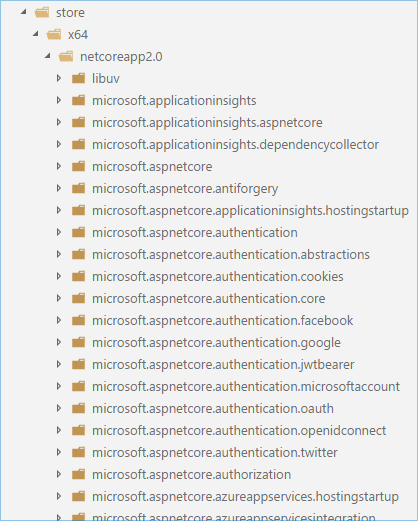
Task: Select microsoft.aspnetcore.authentication label
Action: tap(195, 233)
